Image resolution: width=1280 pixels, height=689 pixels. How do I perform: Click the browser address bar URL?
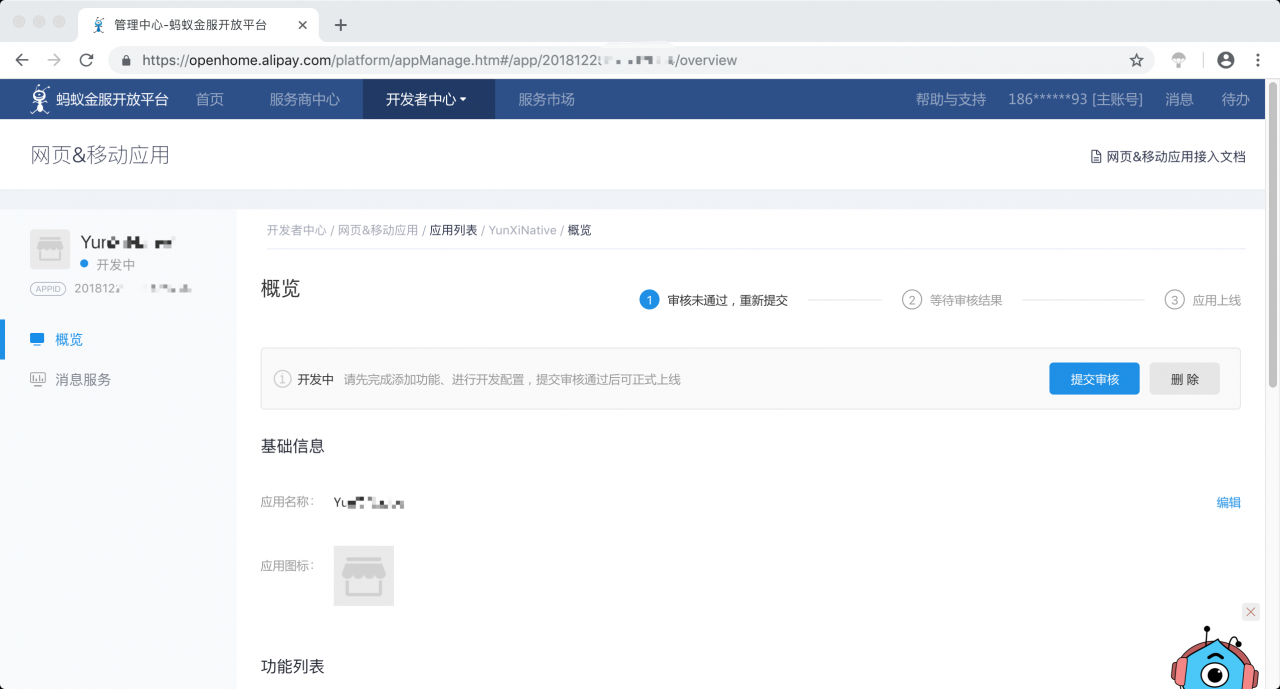[440, 60]
